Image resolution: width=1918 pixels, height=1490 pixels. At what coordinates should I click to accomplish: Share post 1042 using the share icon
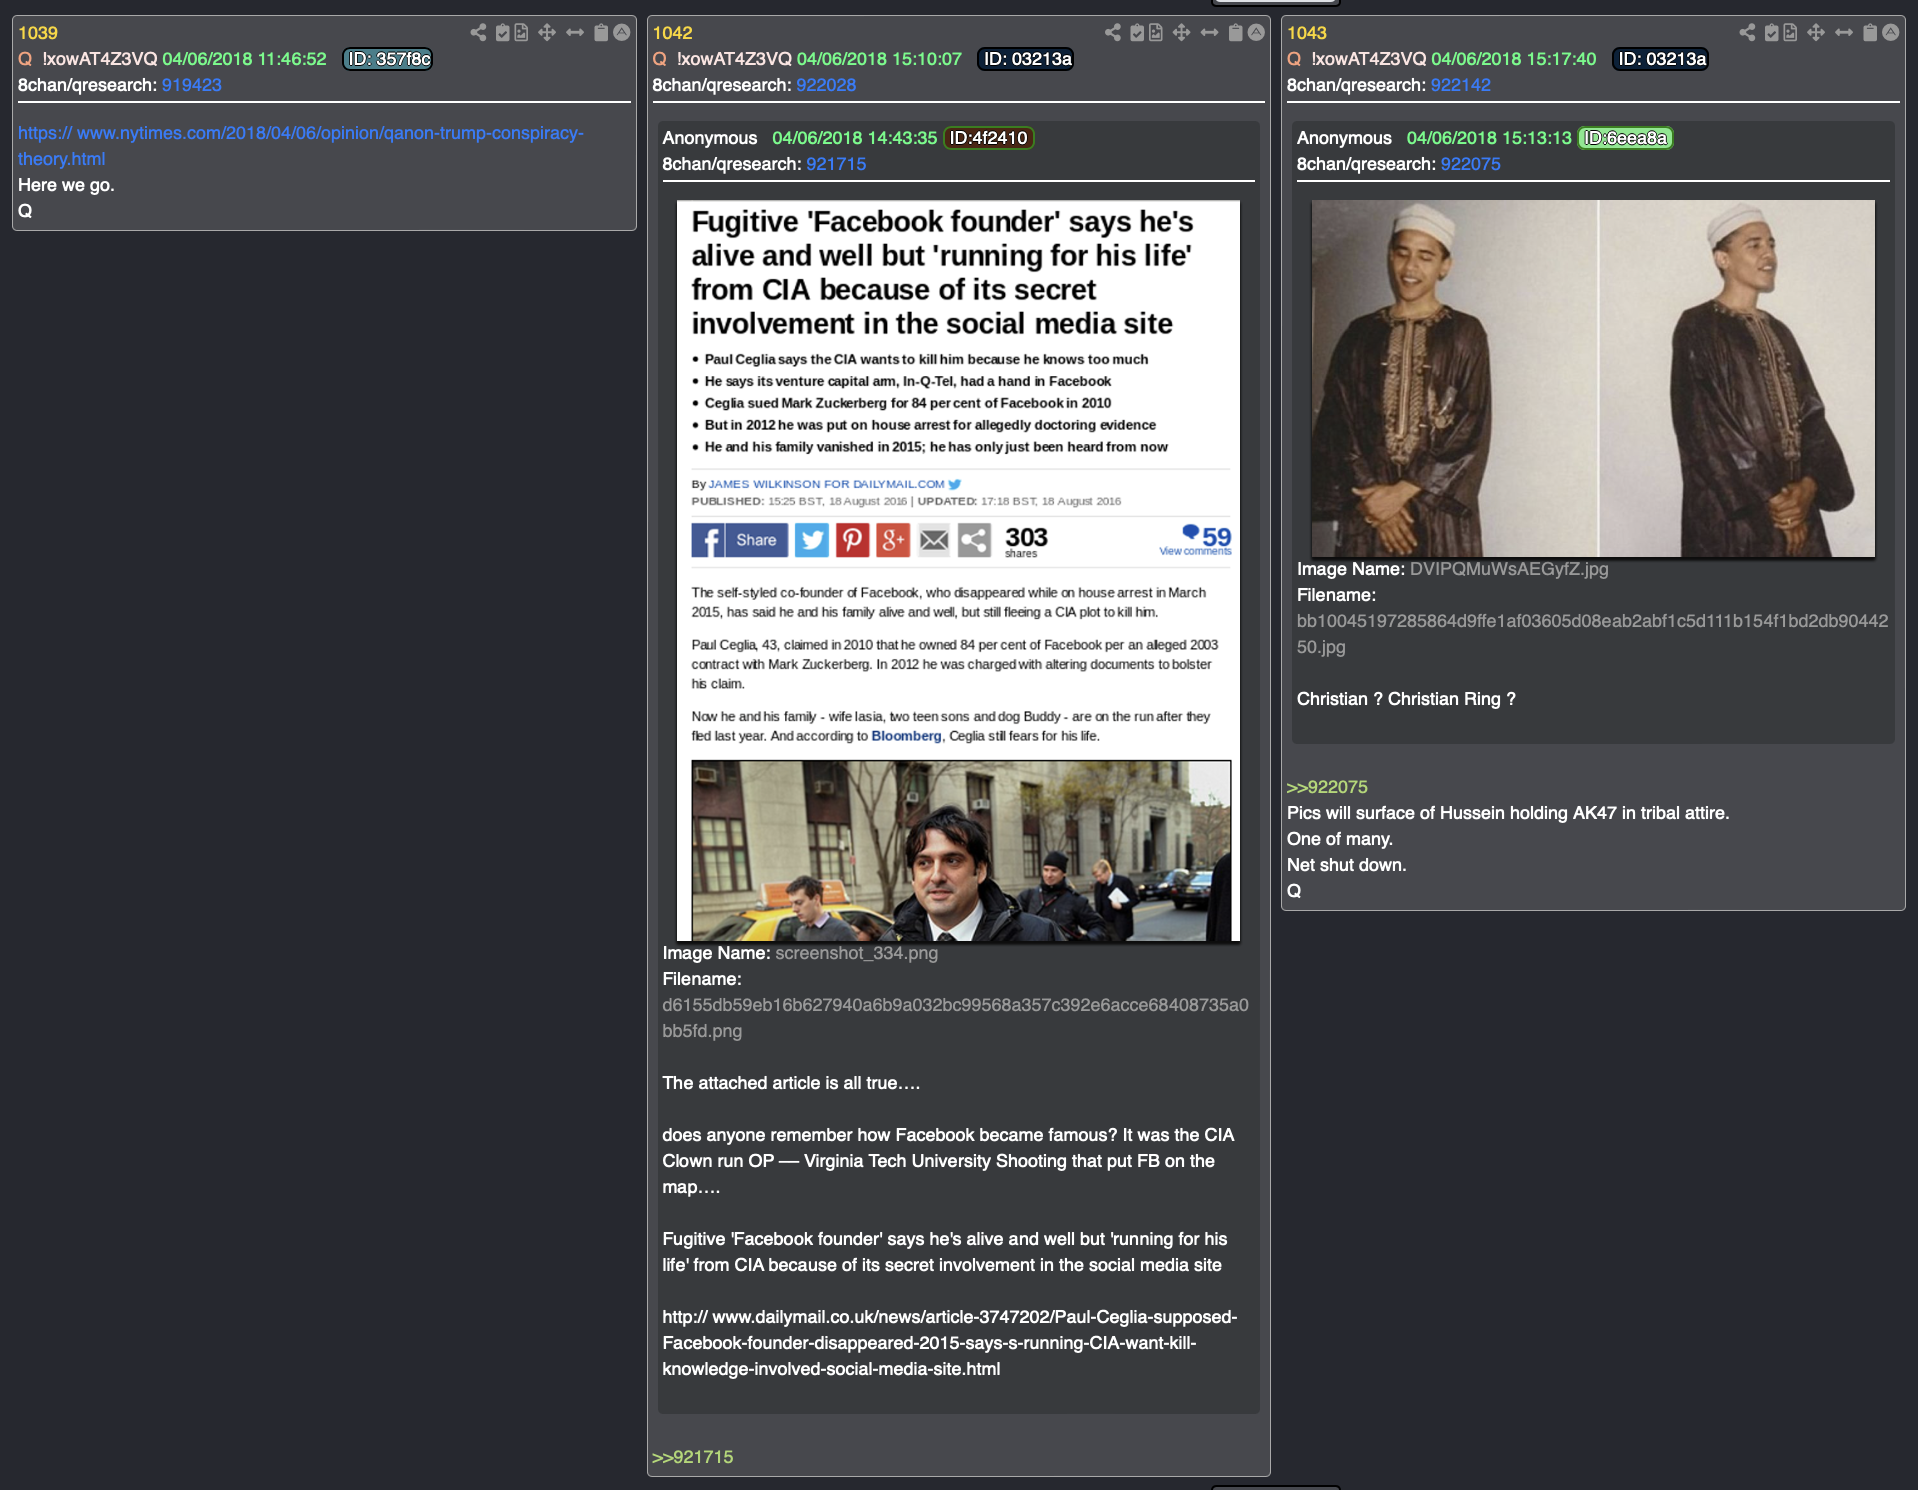[1113, 33]
